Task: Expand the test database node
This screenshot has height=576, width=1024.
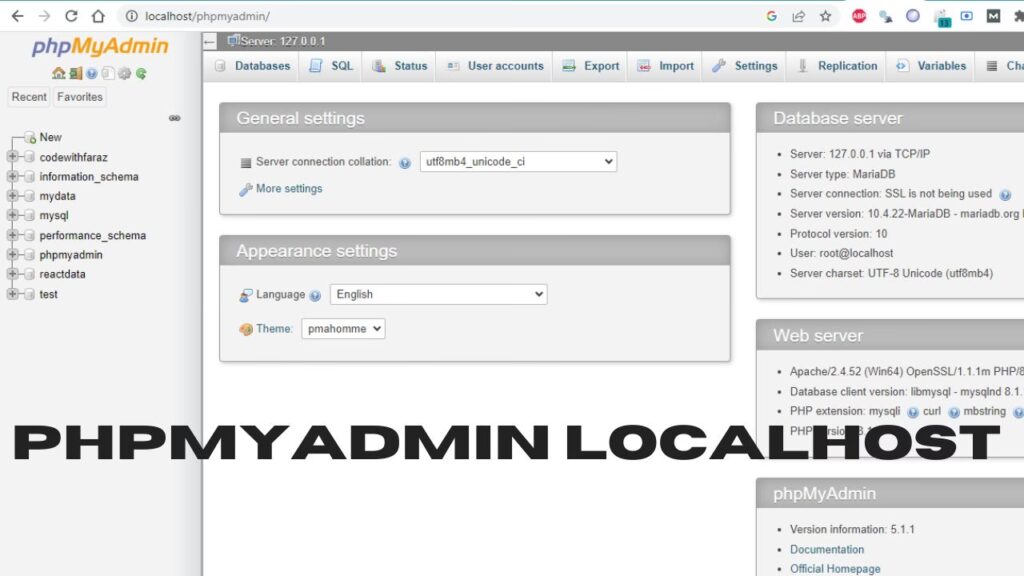Action: tap(12, 294)
